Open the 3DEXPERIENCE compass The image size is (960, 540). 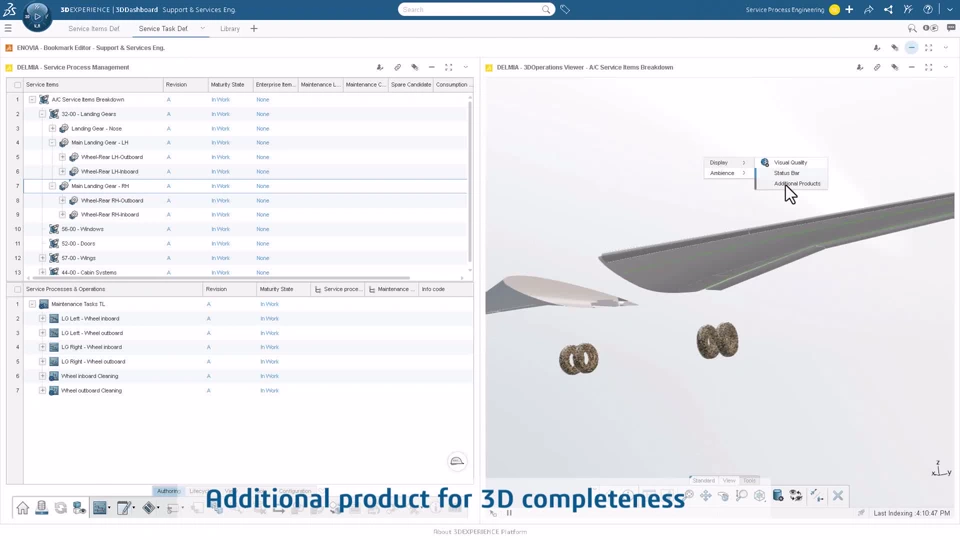[37, 17]
